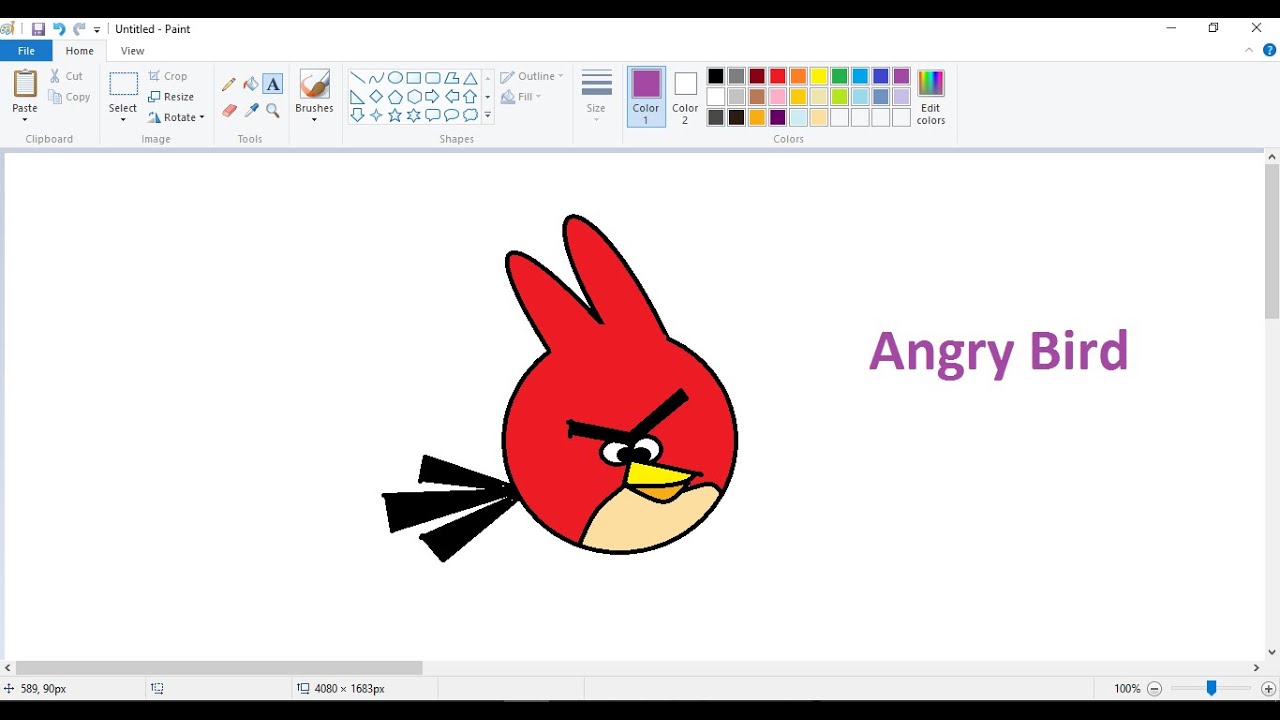This screenshot has width=1280, height=720.
Task: Choose the Pentagon shape
Action: pyautogui.click(x=395, y=97)
